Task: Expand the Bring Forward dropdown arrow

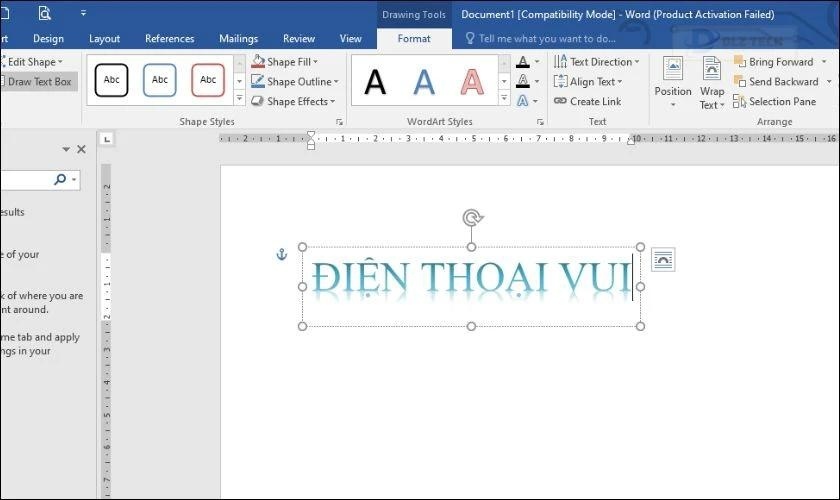Action: (824, 62)
